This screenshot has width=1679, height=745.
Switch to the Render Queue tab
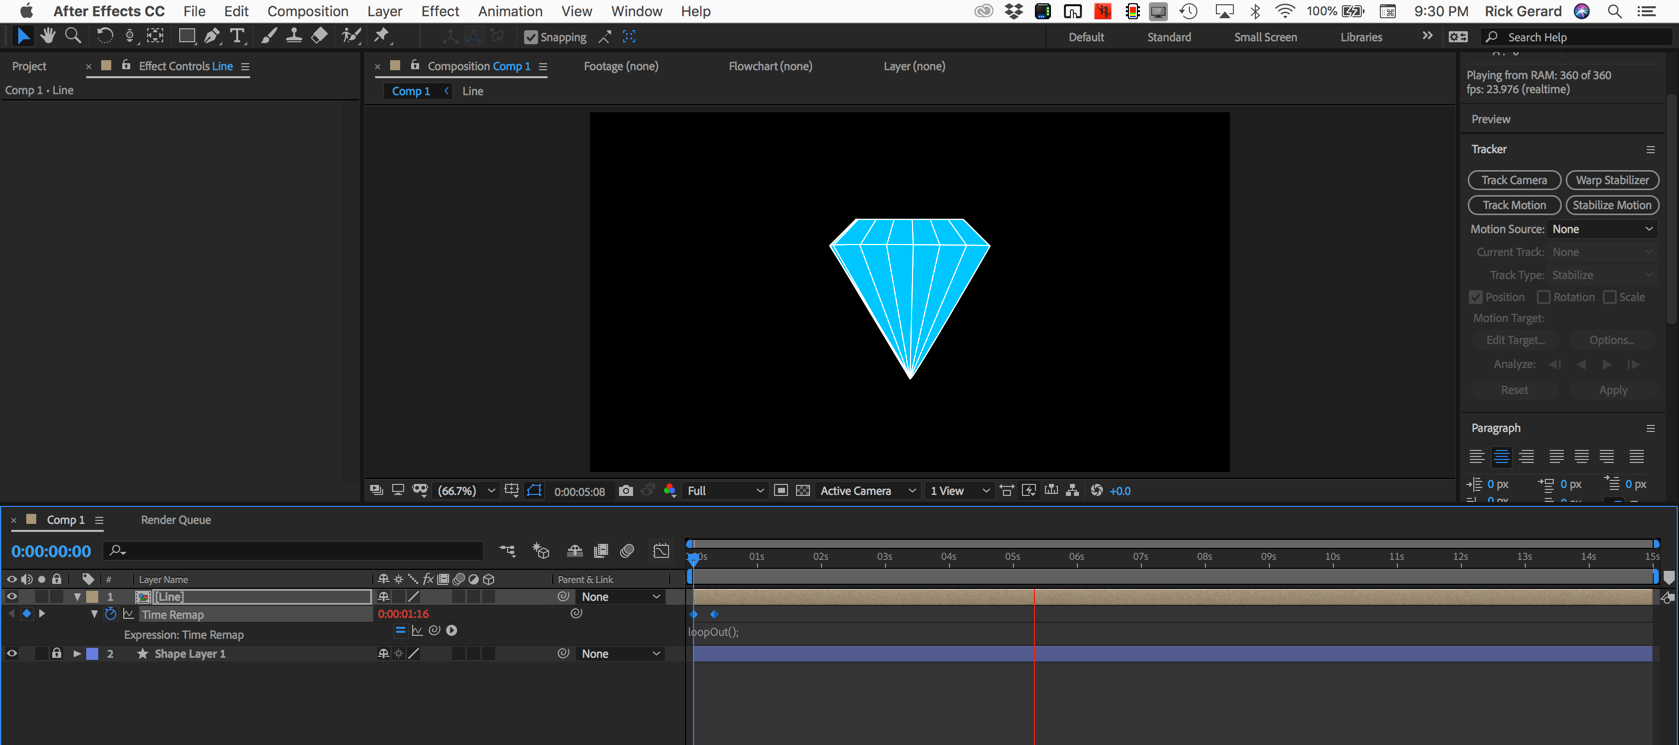(176, 520)
